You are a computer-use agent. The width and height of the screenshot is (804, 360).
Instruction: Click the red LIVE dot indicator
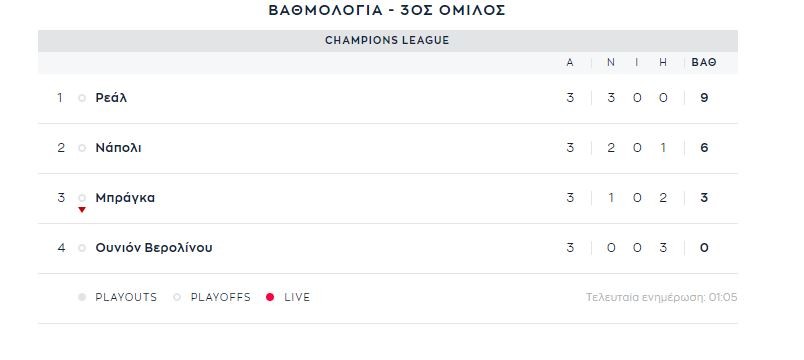point(270,297)
